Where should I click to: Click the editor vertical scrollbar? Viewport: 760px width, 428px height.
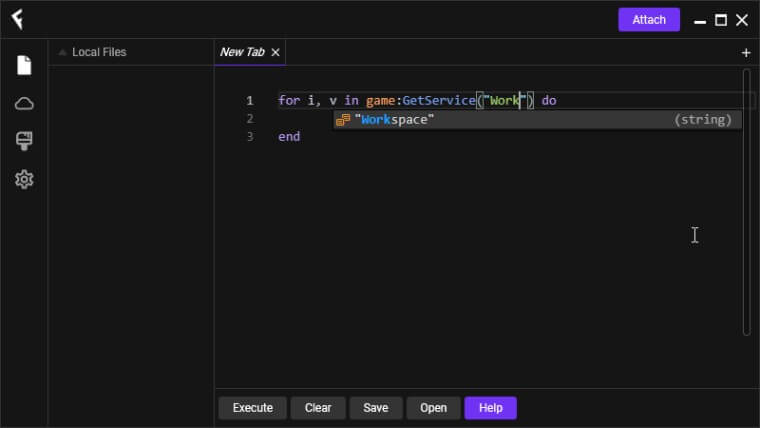coord(746,202)
